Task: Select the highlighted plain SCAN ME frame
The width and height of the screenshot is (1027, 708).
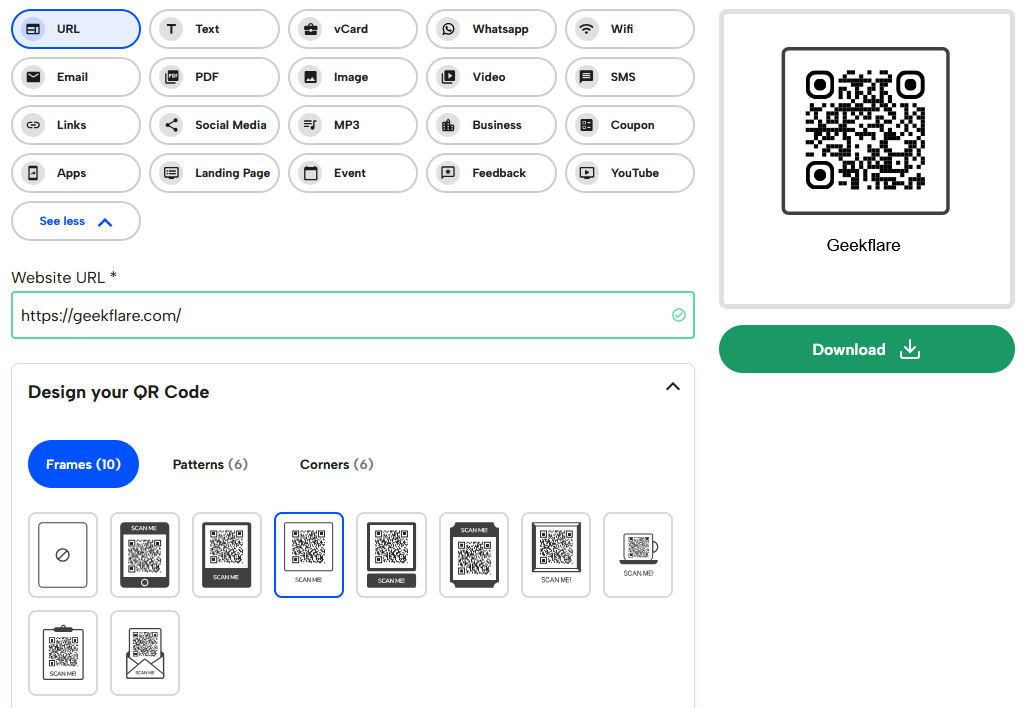Action: click(309, 555)
